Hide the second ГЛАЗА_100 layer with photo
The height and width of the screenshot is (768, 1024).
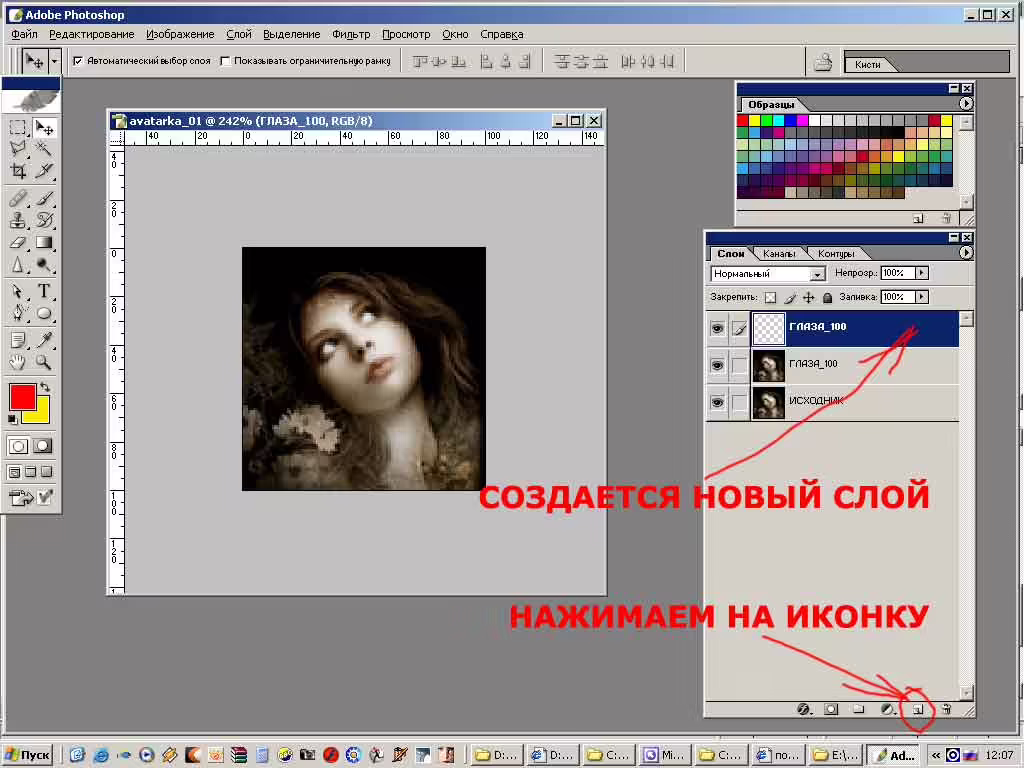pyautogui.click(x=717, y=365)
